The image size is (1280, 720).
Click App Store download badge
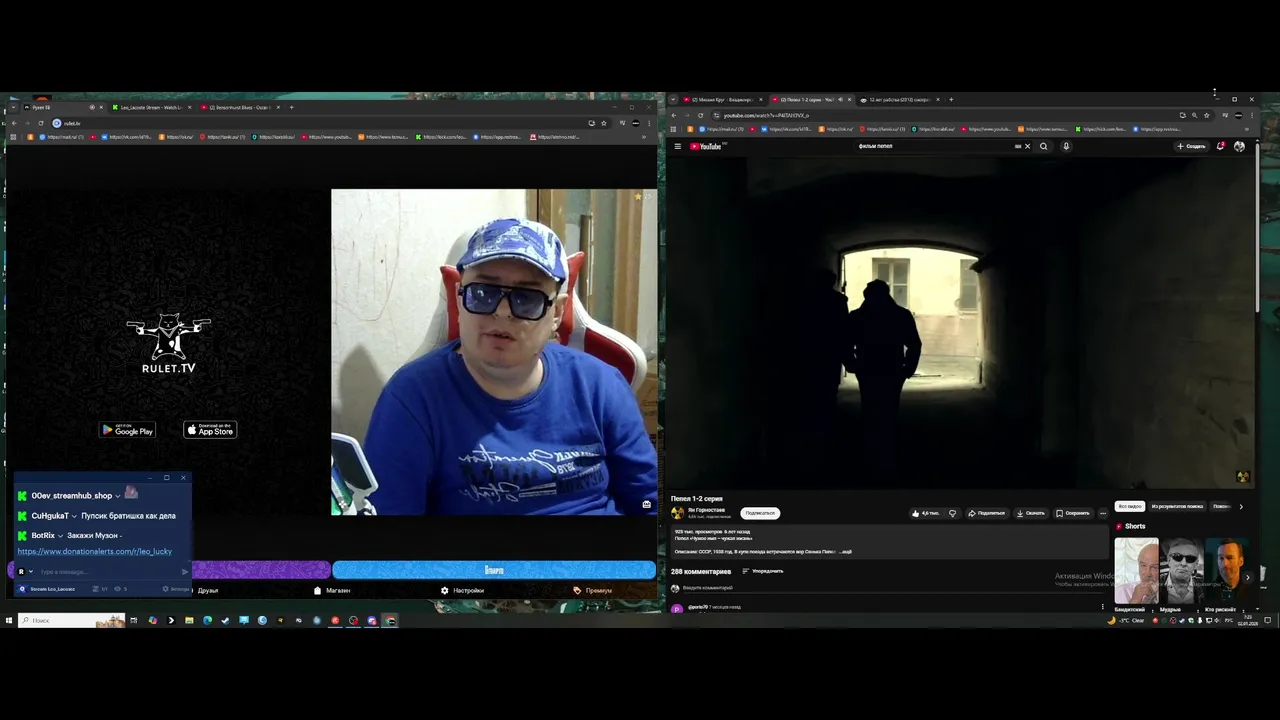(210, 430)
